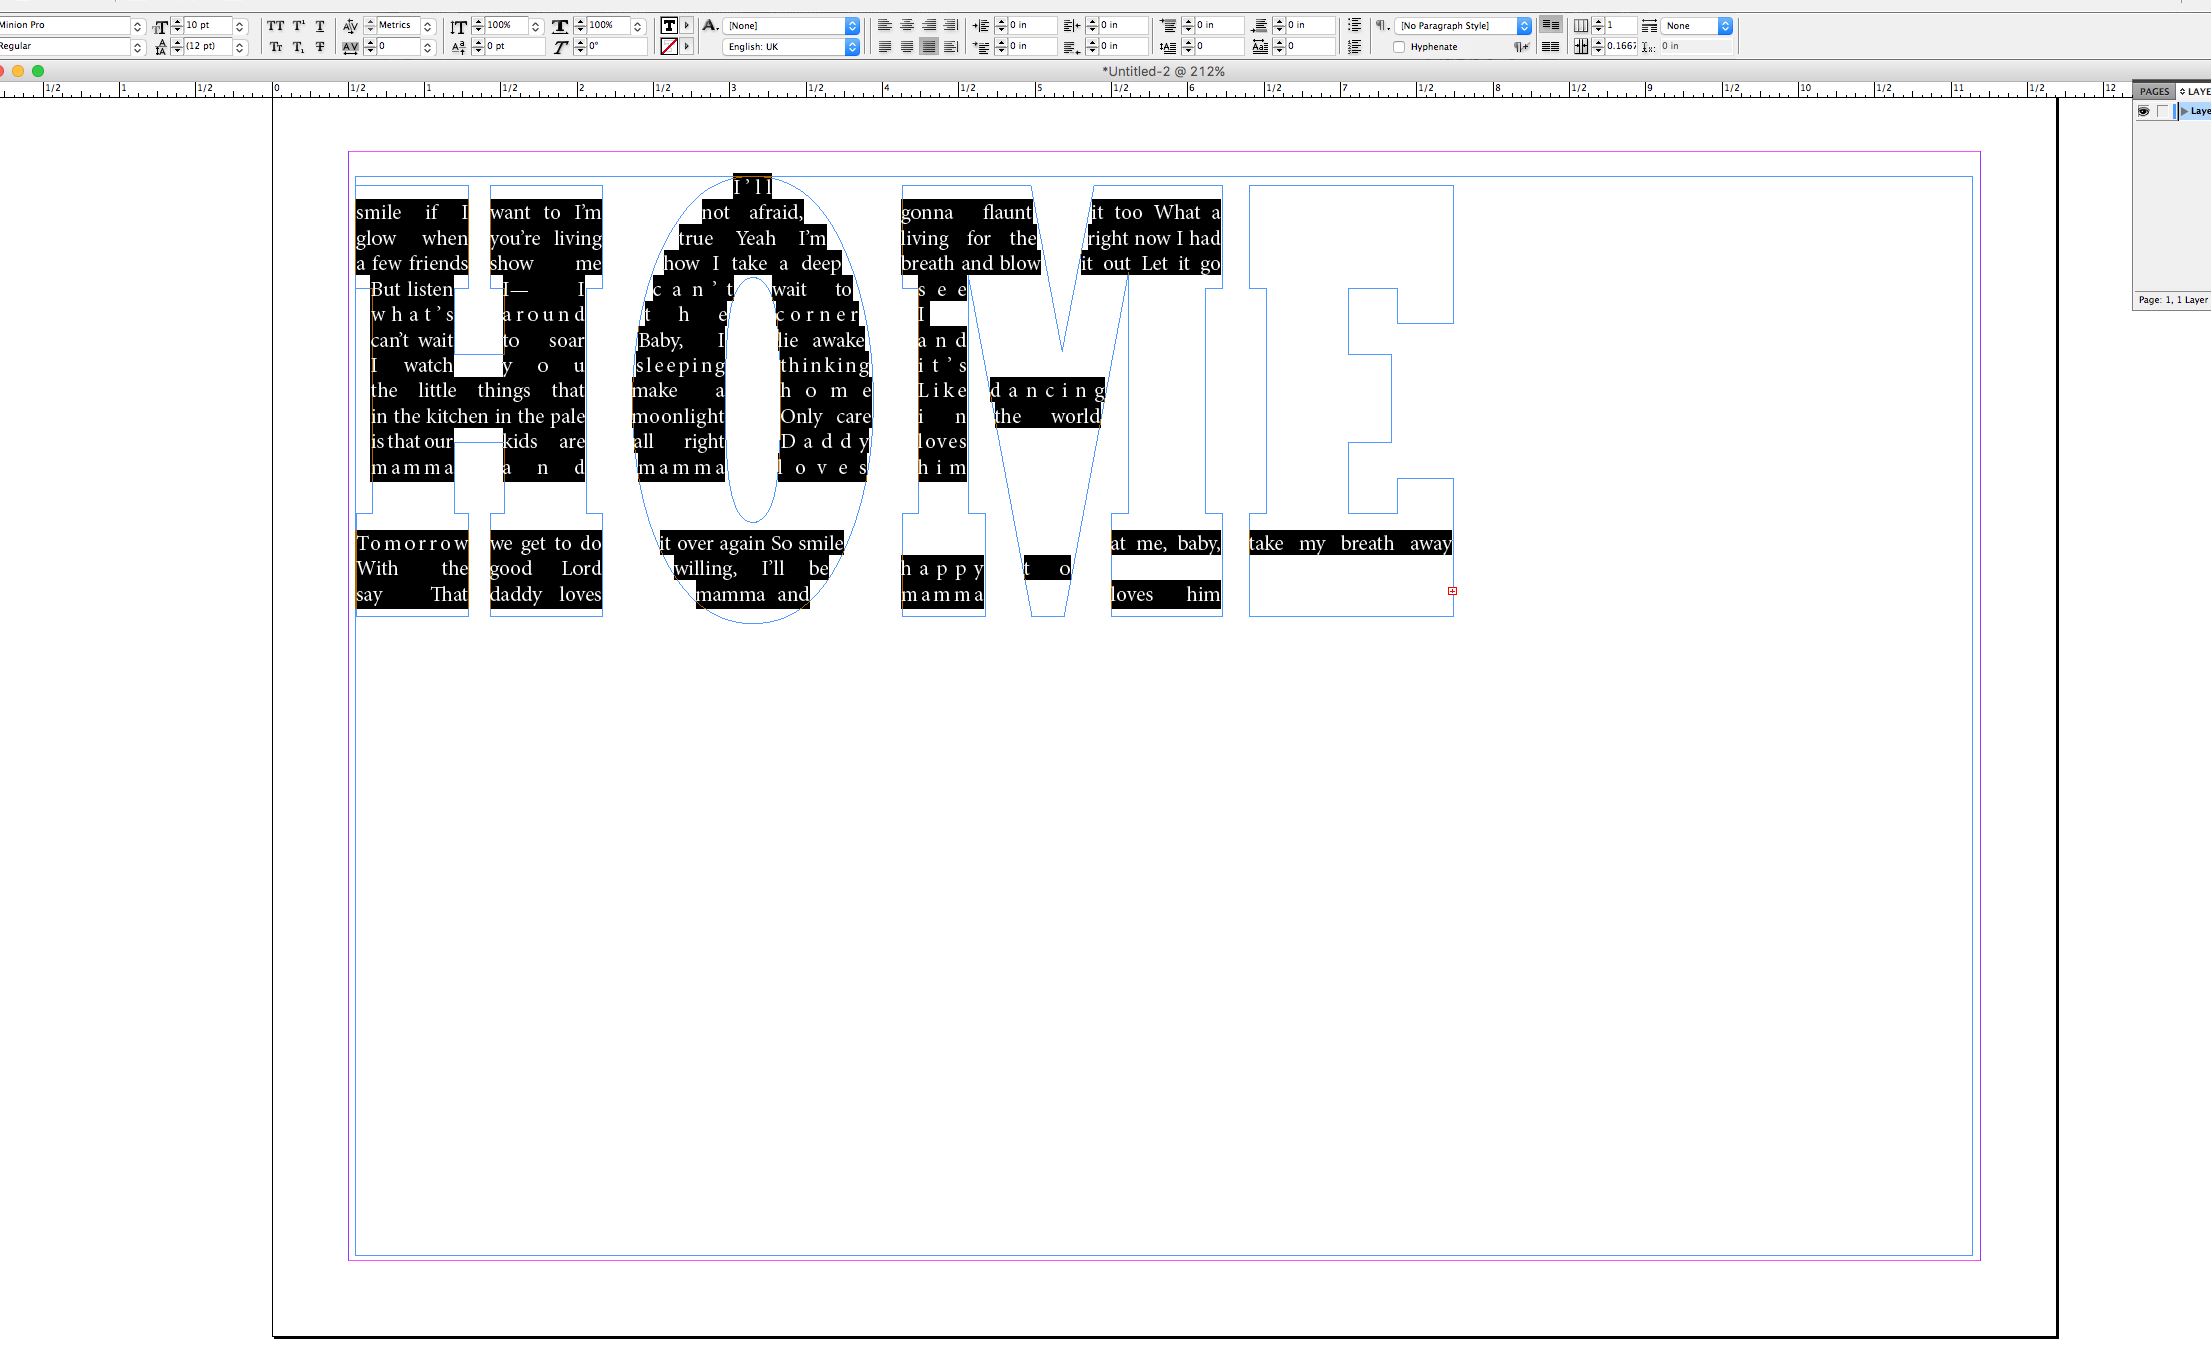Open the fill color flyout arrow
The image size is (2211, 1352).
[687, 26]
